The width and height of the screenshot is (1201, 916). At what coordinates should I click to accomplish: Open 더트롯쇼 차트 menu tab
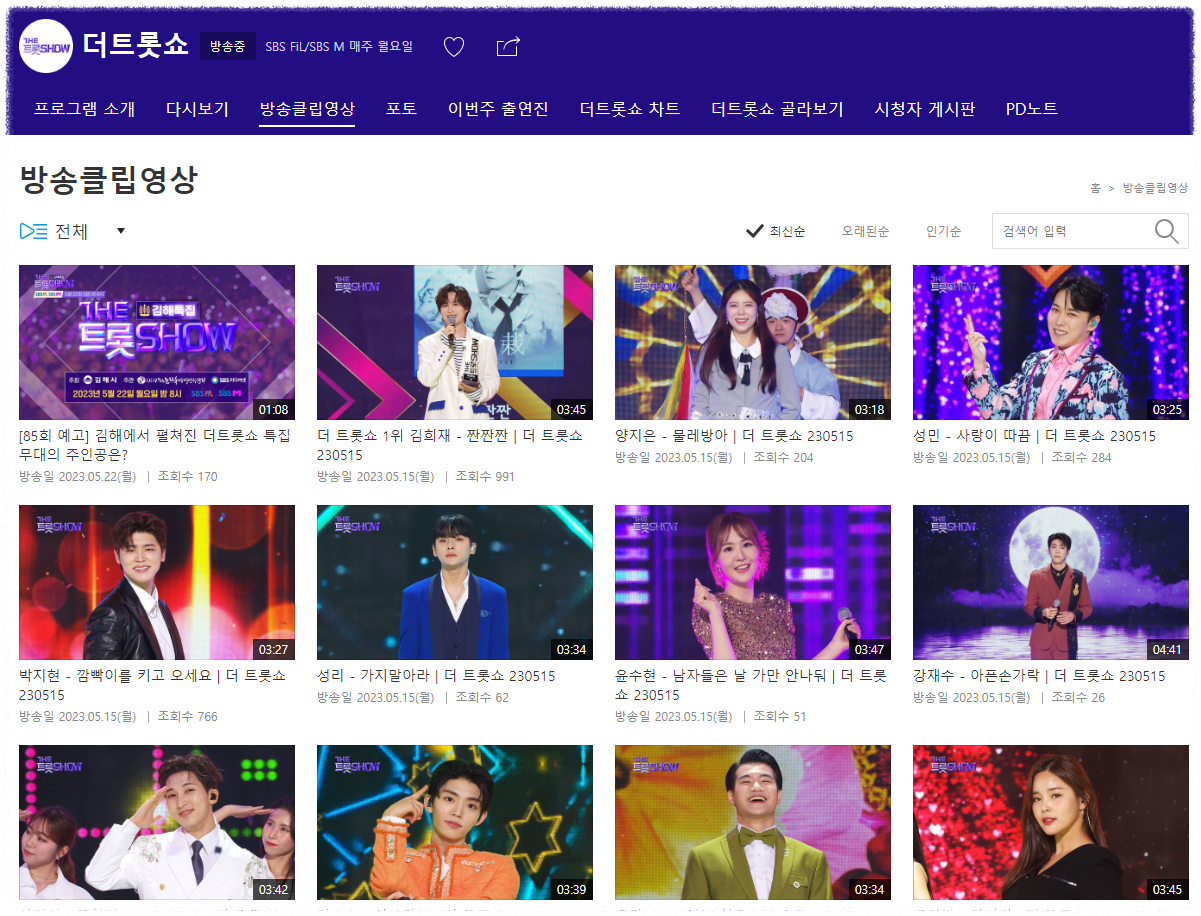click(630, 109)
